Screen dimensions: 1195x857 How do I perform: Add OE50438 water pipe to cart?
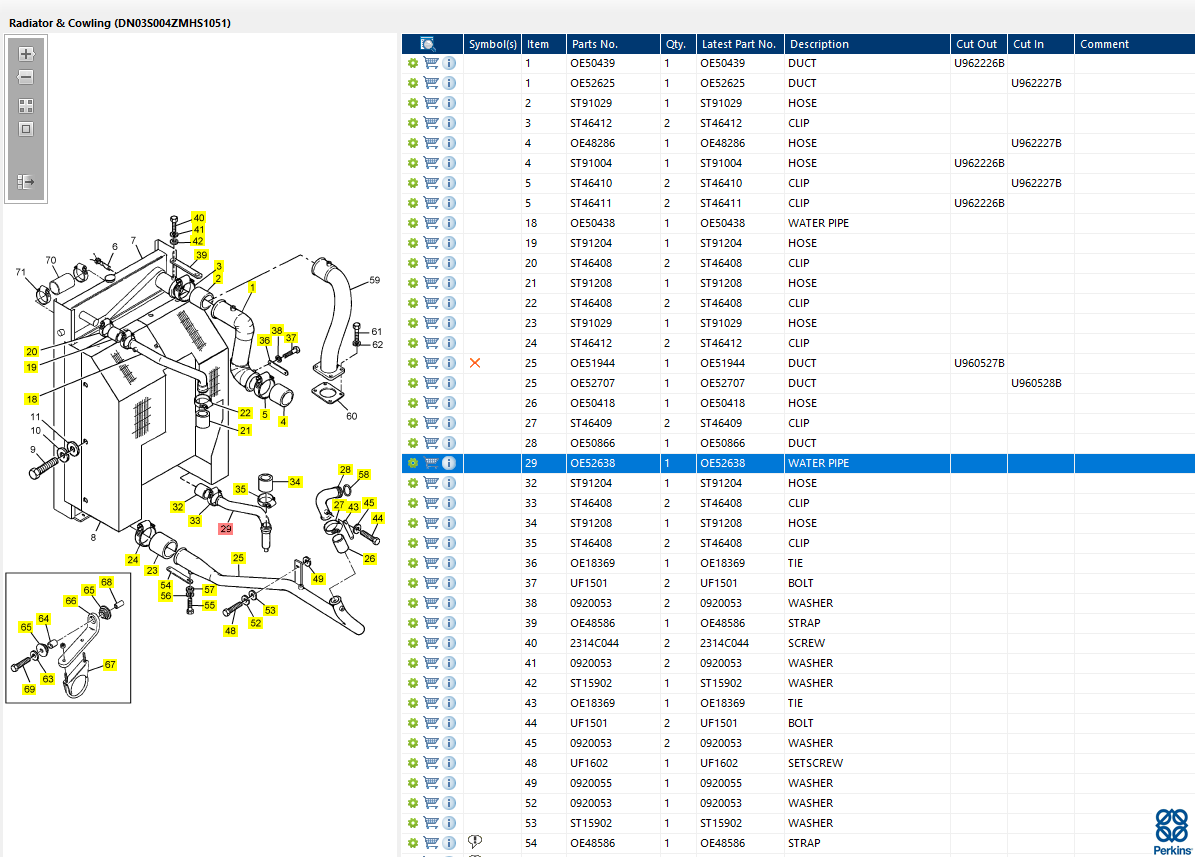tap(431, 223)
